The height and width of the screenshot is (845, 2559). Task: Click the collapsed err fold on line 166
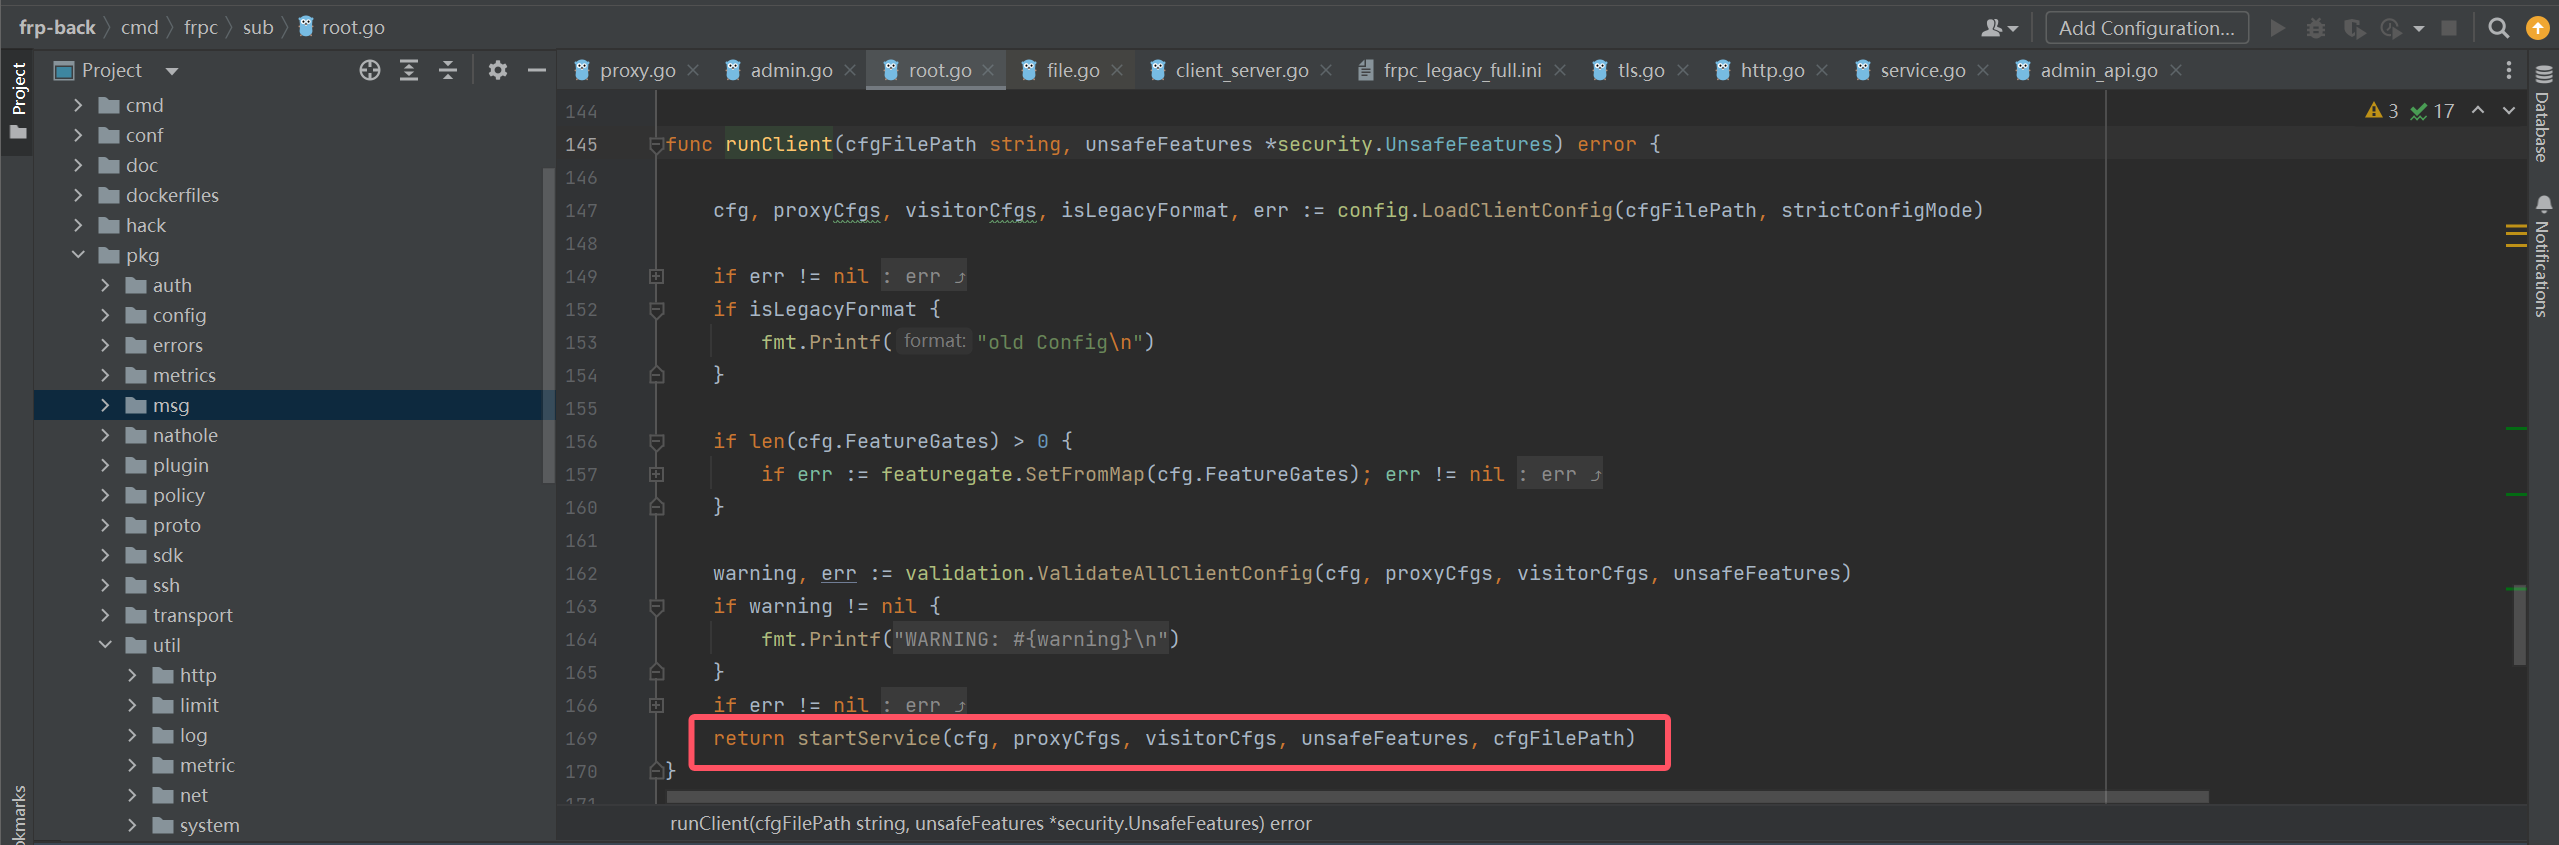point(924,705)
